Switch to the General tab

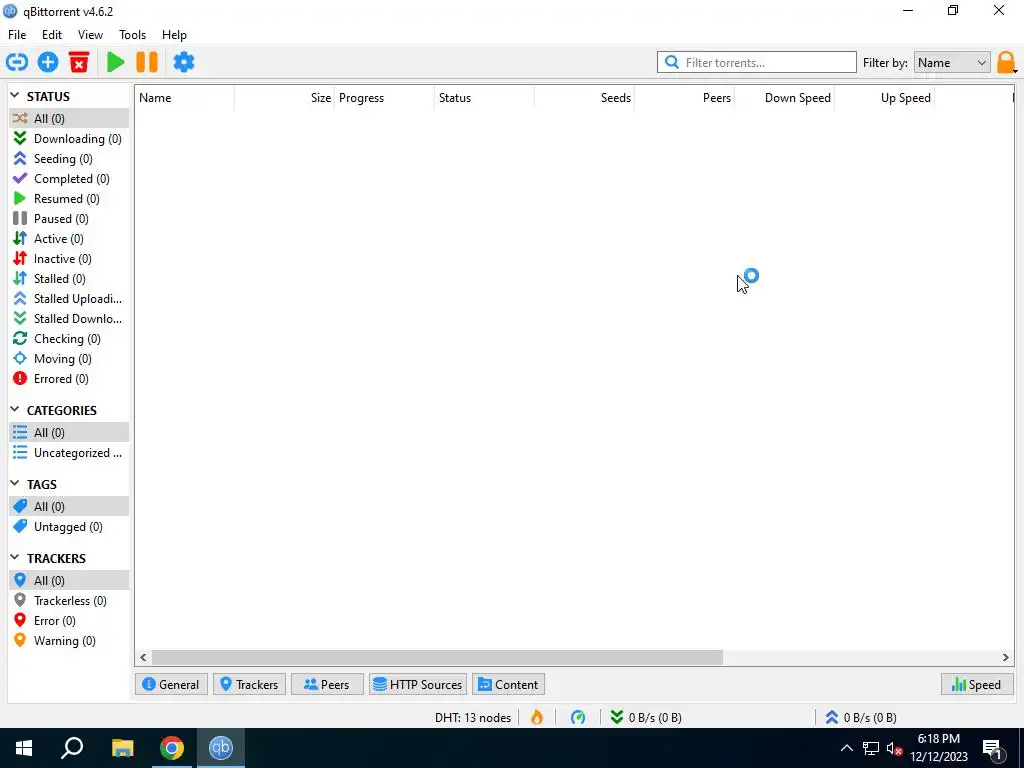(x=171, y=684)
